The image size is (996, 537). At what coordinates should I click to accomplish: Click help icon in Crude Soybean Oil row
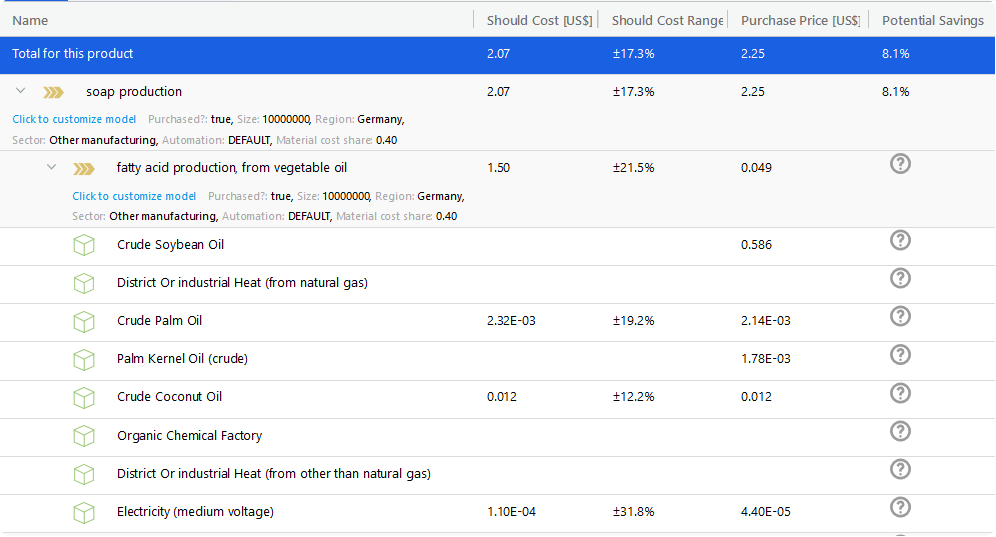click(900, 240)
